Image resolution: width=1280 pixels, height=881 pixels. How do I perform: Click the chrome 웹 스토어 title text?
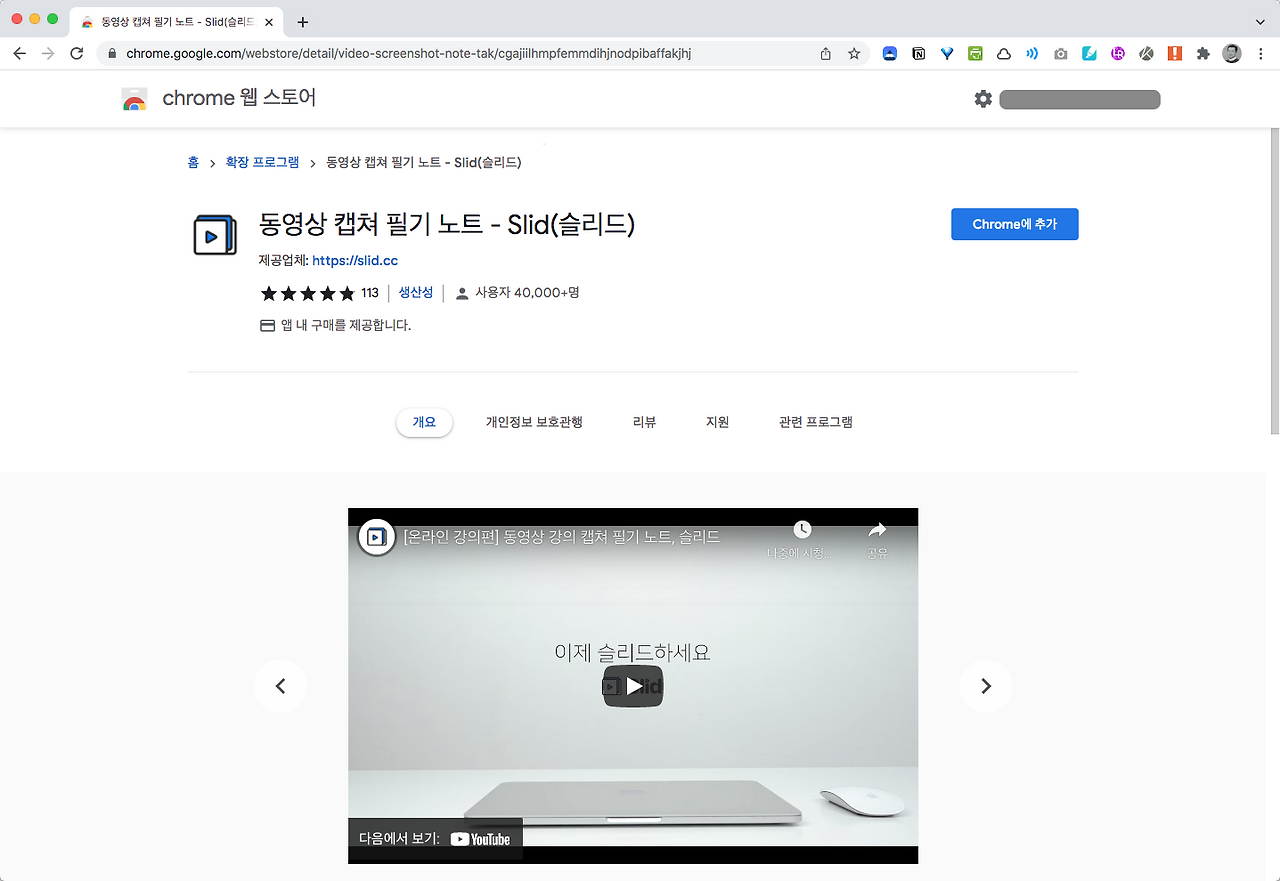pos(239,98)
